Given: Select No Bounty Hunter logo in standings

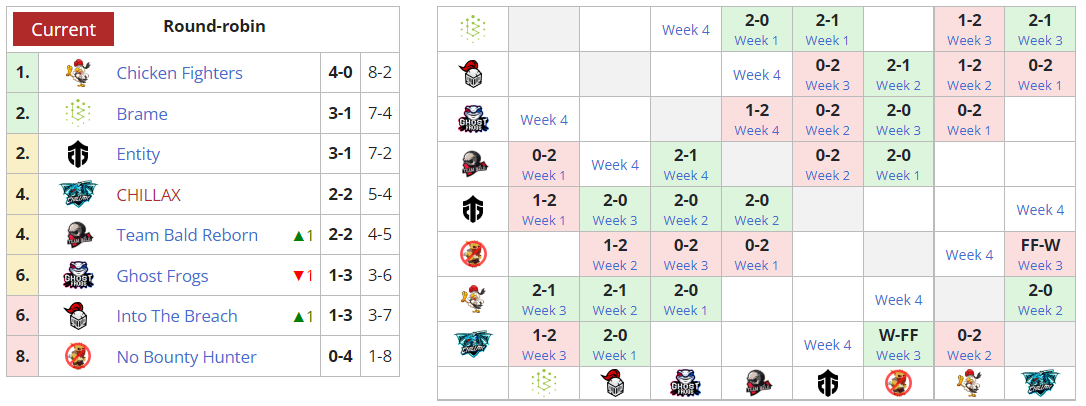Looking at the screenshot, I should 79,357.
